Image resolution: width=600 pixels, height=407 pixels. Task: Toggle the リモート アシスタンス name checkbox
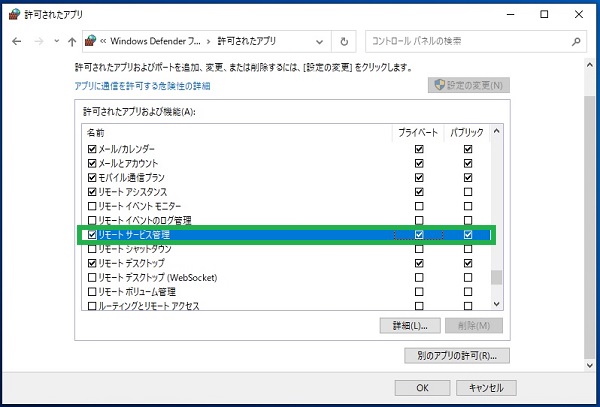tap(92, 192)
